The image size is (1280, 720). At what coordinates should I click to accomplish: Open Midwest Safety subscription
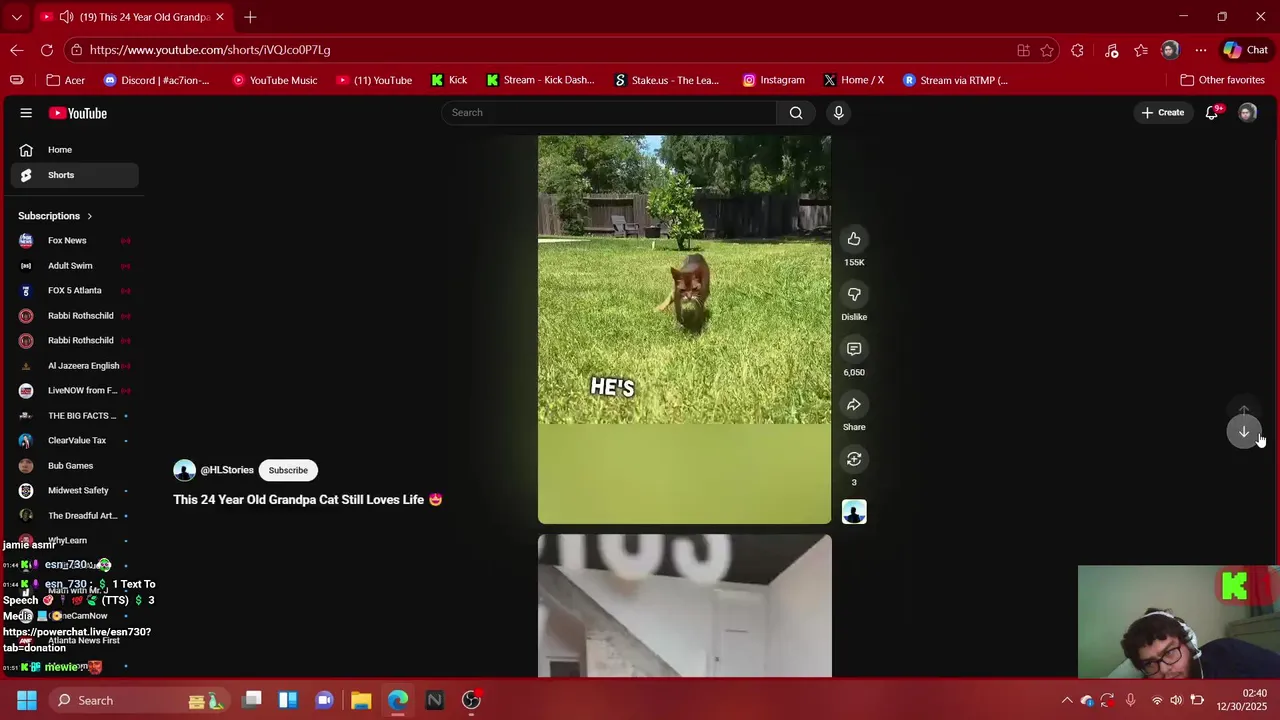point(75,491)
